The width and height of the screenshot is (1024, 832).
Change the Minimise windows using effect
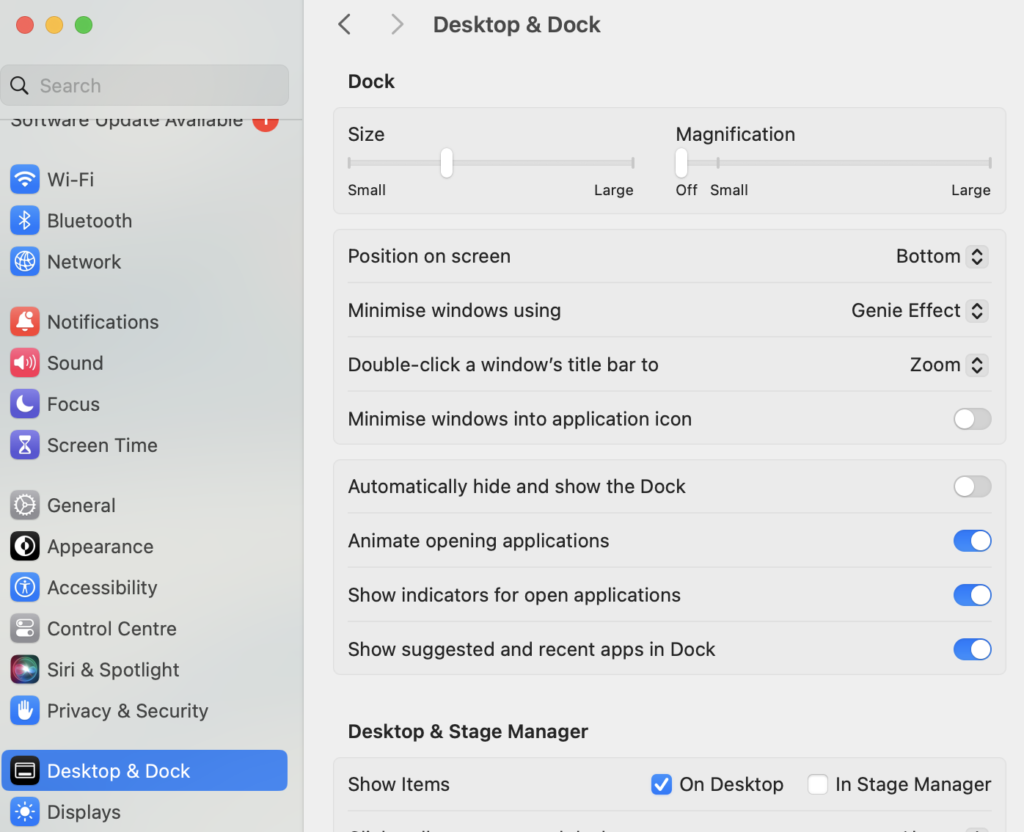tap(917, 310)
